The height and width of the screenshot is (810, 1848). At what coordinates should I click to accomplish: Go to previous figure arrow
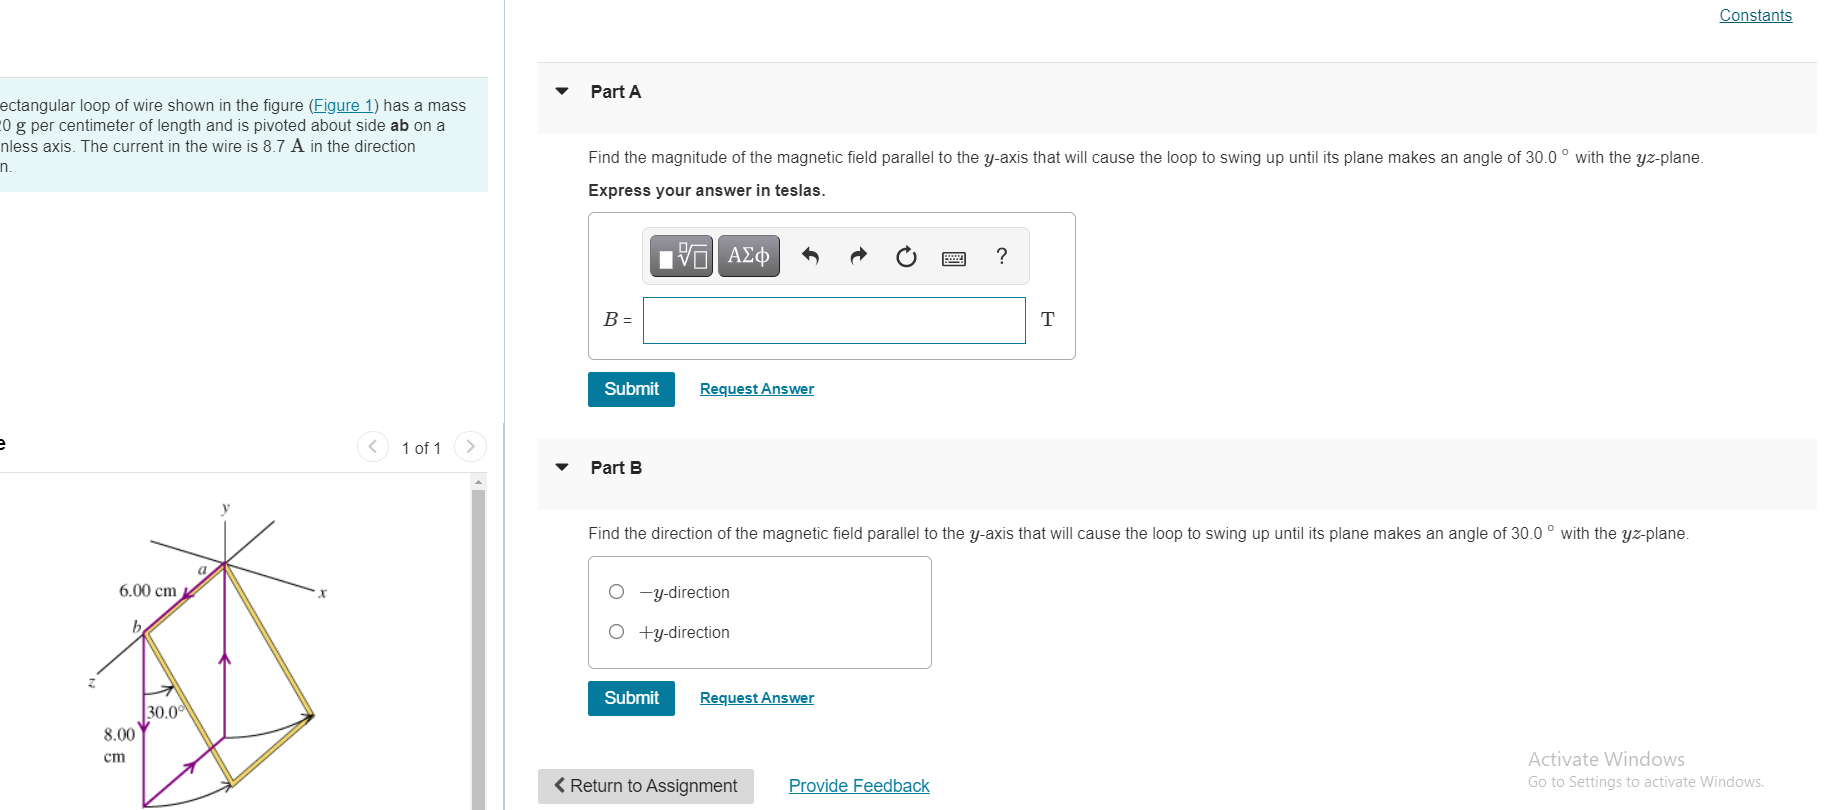coord(373,446)
